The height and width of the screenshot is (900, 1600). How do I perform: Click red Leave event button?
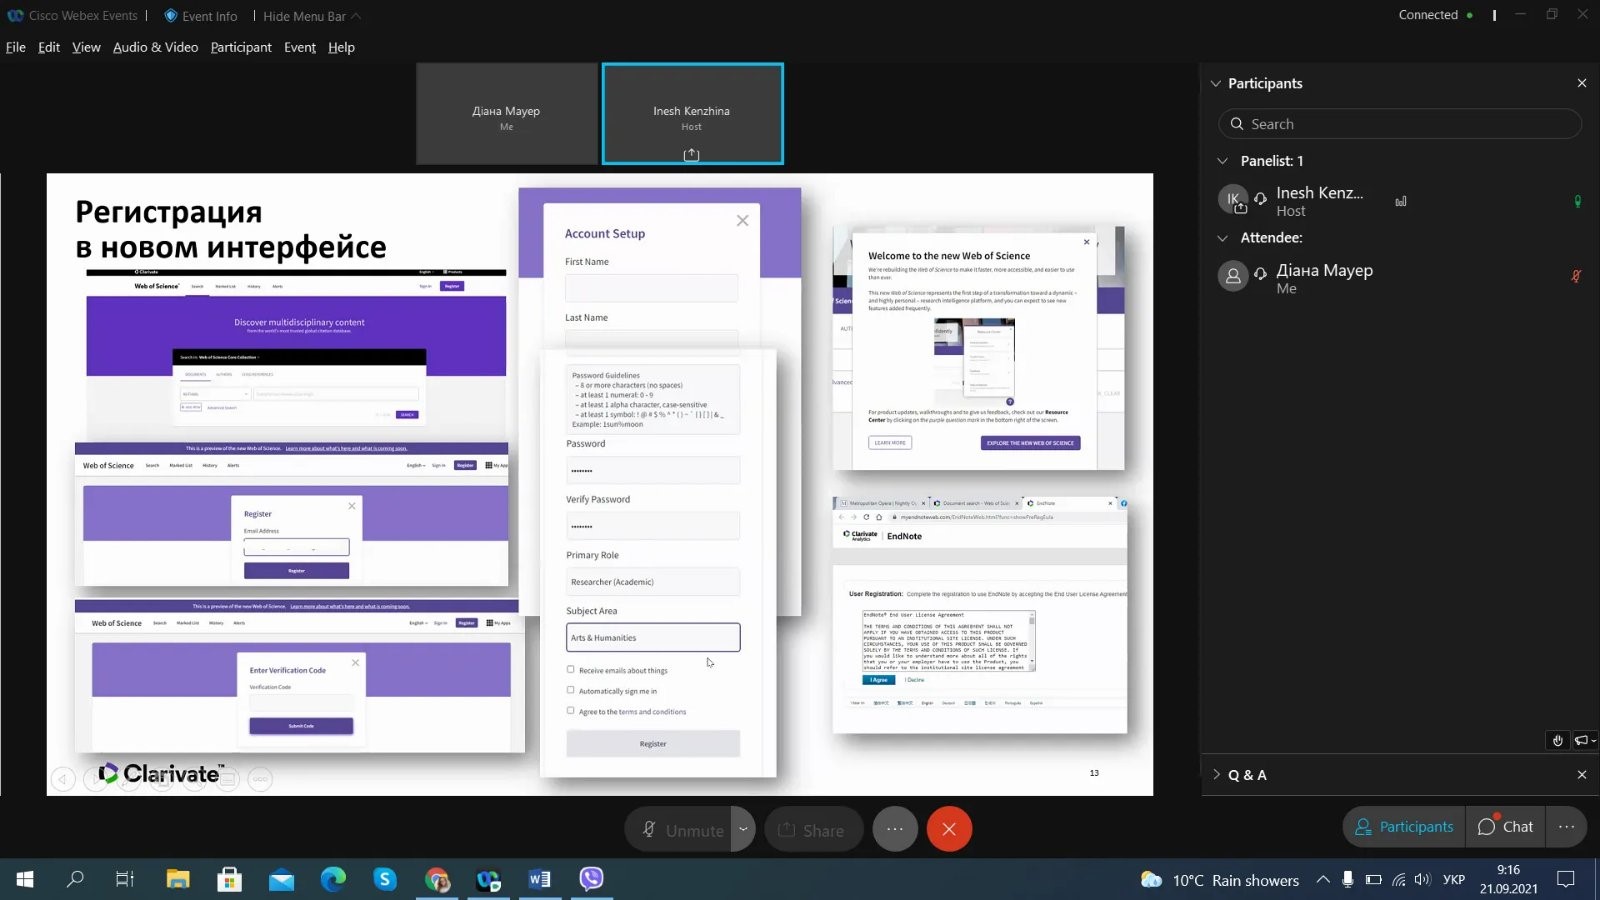tap(949, 829)
